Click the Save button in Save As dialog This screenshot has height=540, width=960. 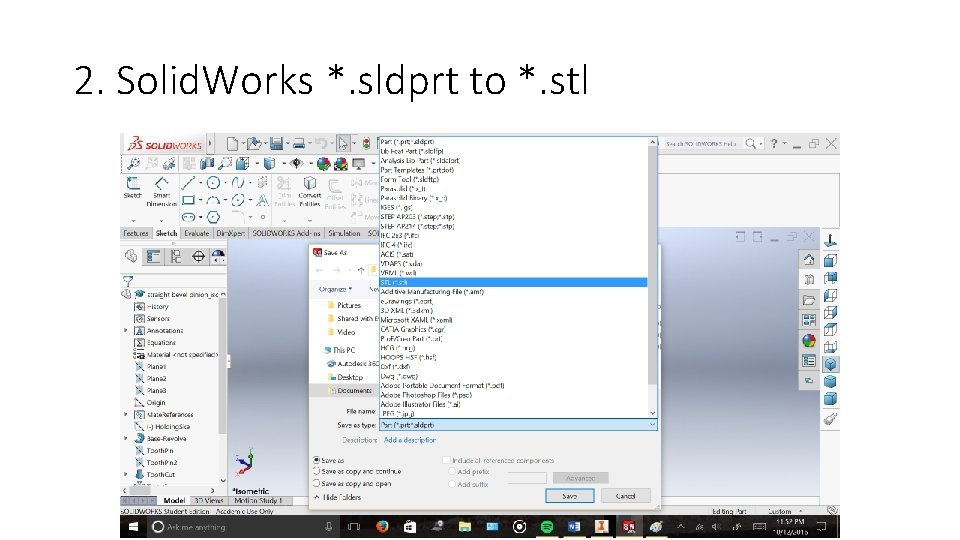(569, 496)
